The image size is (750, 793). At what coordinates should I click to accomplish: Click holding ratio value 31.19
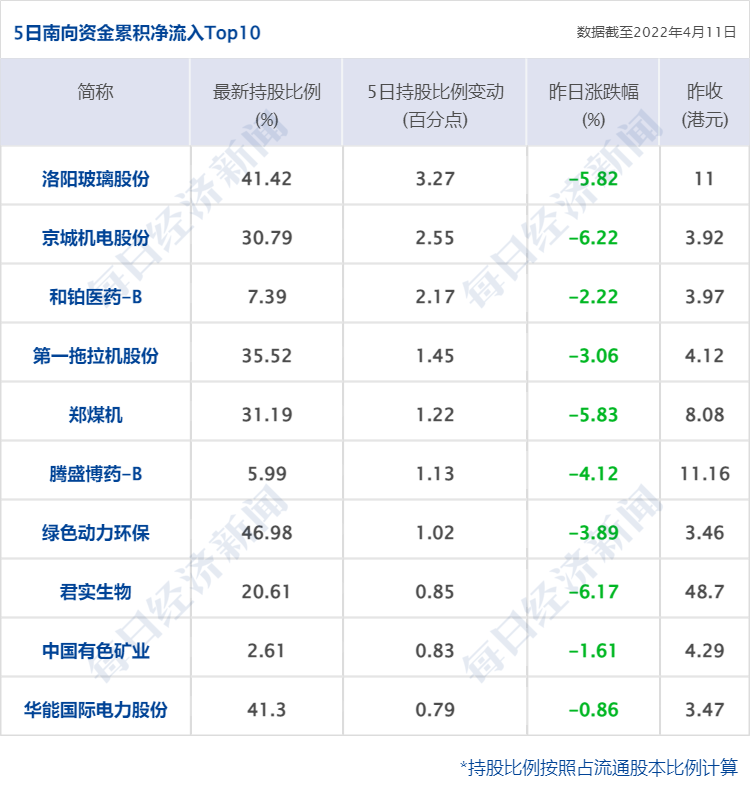(267, 415)
